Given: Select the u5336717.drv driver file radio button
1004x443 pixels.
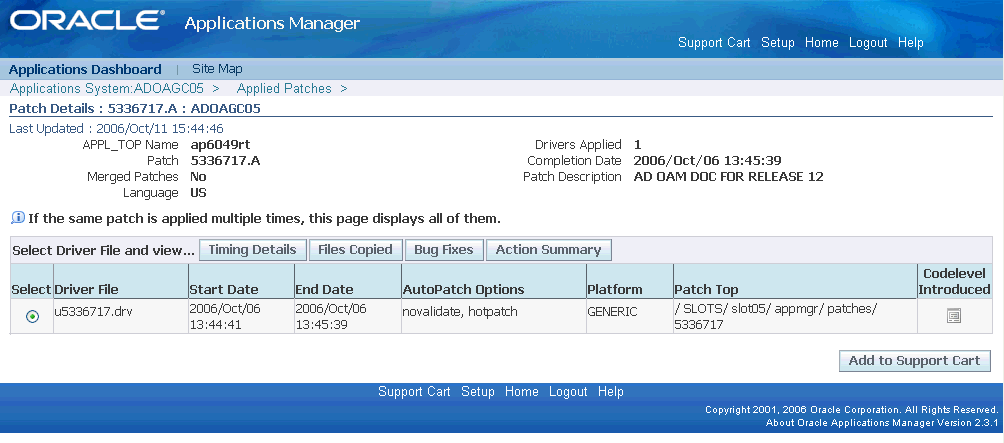Looking at the screenshot, I should [32, 316].
